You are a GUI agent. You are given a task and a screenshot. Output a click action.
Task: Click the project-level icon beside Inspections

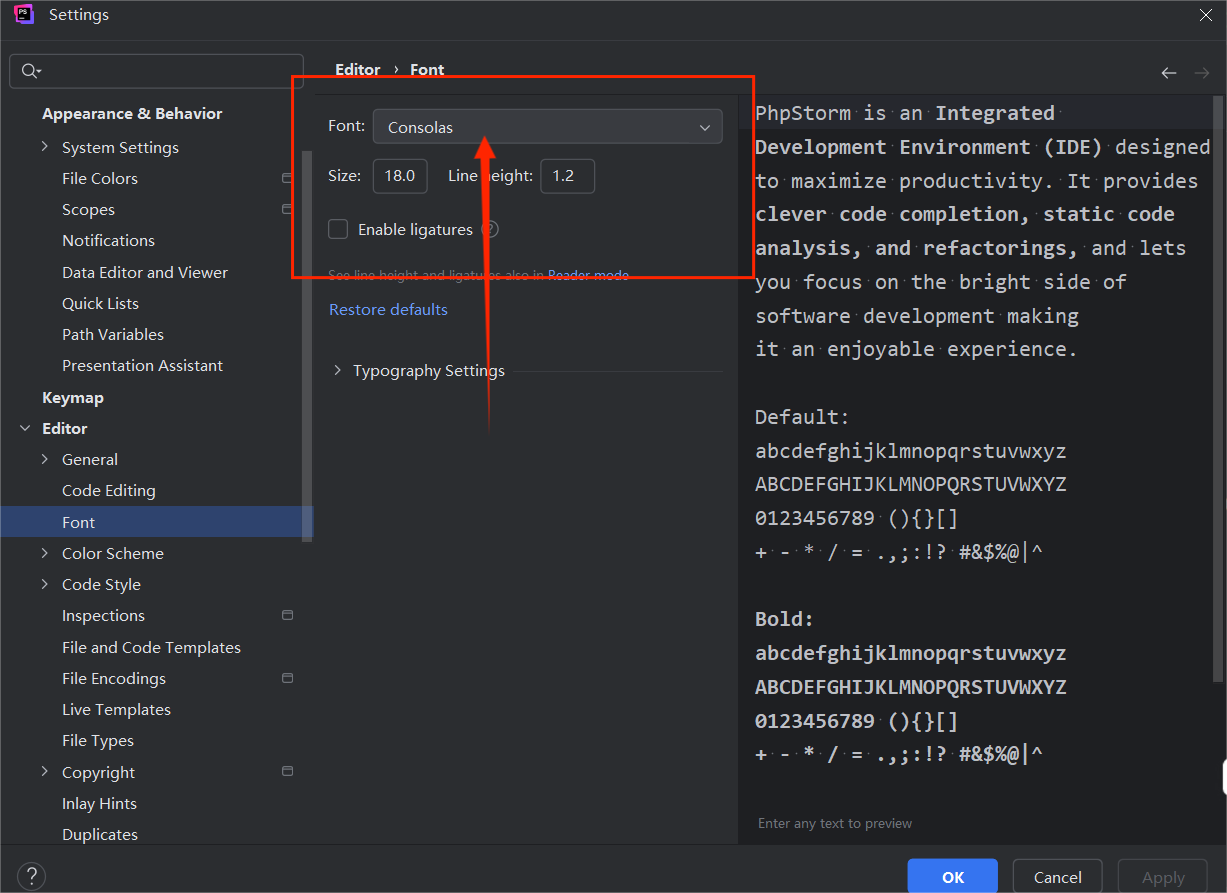[287, 615]
